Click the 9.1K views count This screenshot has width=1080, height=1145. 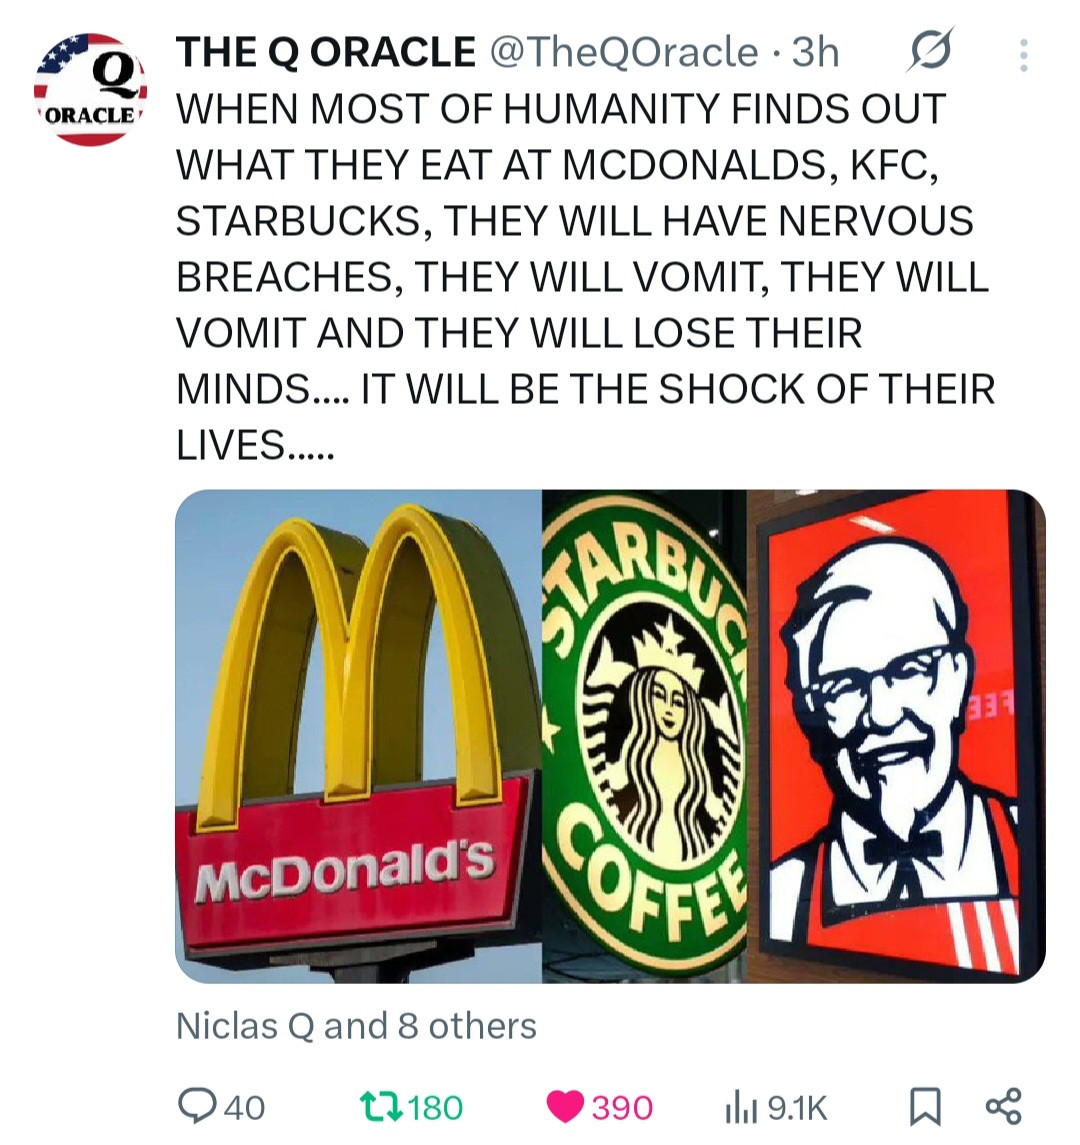pos(798,1107)
